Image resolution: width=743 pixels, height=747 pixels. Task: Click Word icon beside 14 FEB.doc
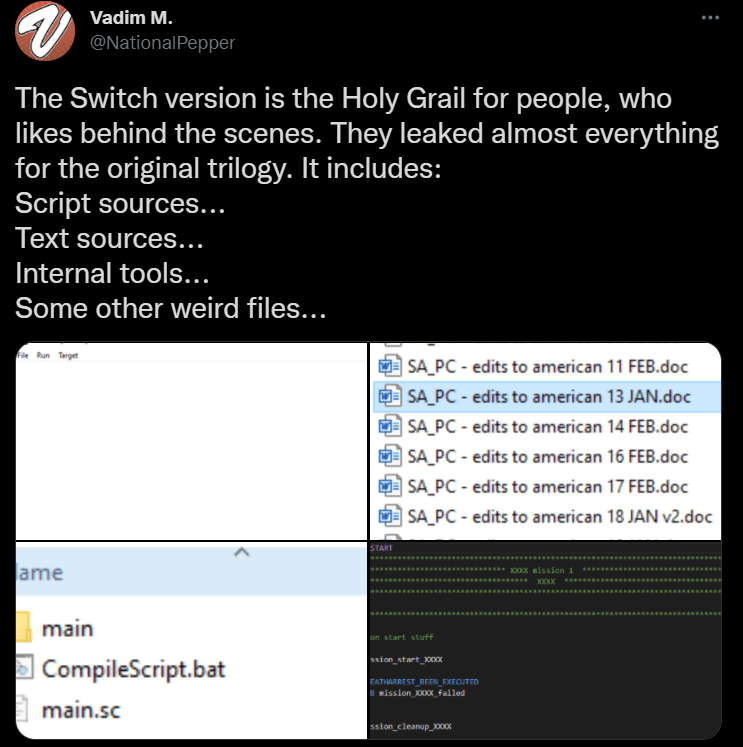(388, 426)
